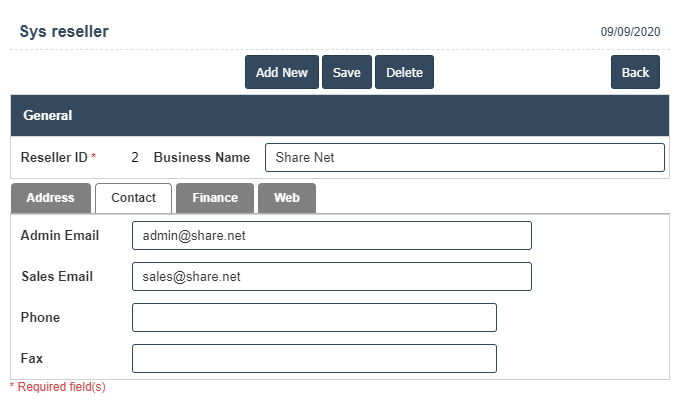Click the Reseller ID value 2
682x407 pixels.
click(x=135, y=158)
